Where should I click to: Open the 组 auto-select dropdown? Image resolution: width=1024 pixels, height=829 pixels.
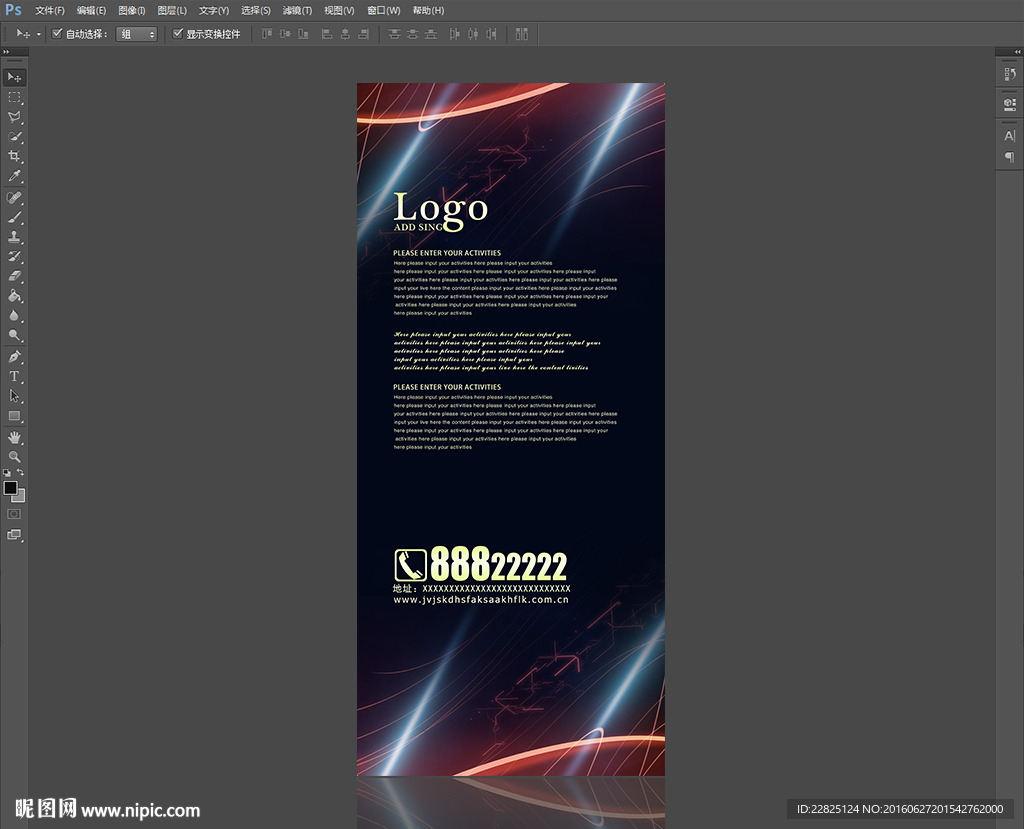click(x=137, y=34)
